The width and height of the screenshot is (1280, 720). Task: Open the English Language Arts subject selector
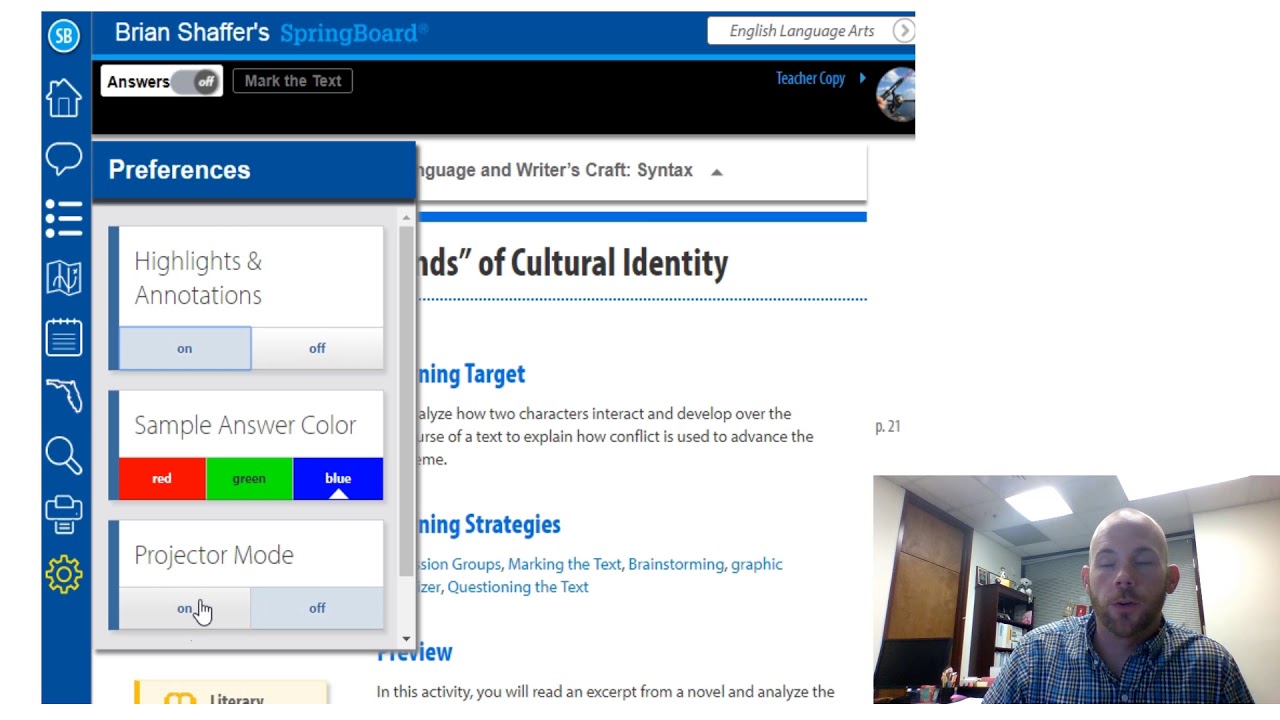pos(801,31)
